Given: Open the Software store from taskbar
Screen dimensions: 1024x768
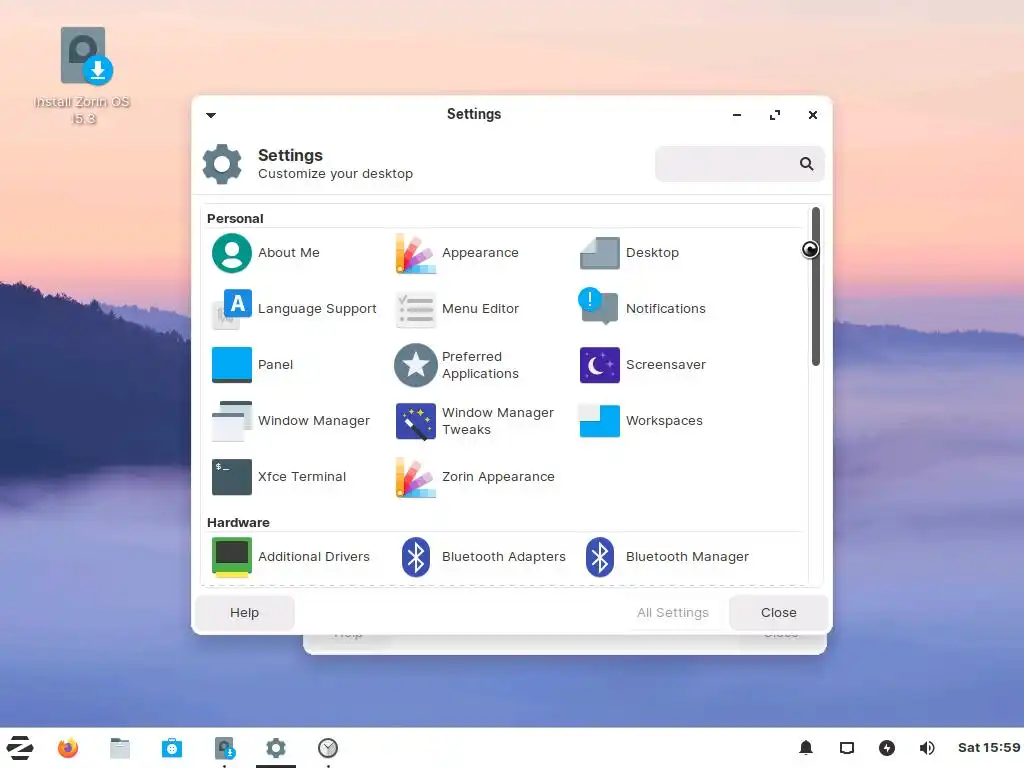Looking at the screenshot, I should pos(172,748).
